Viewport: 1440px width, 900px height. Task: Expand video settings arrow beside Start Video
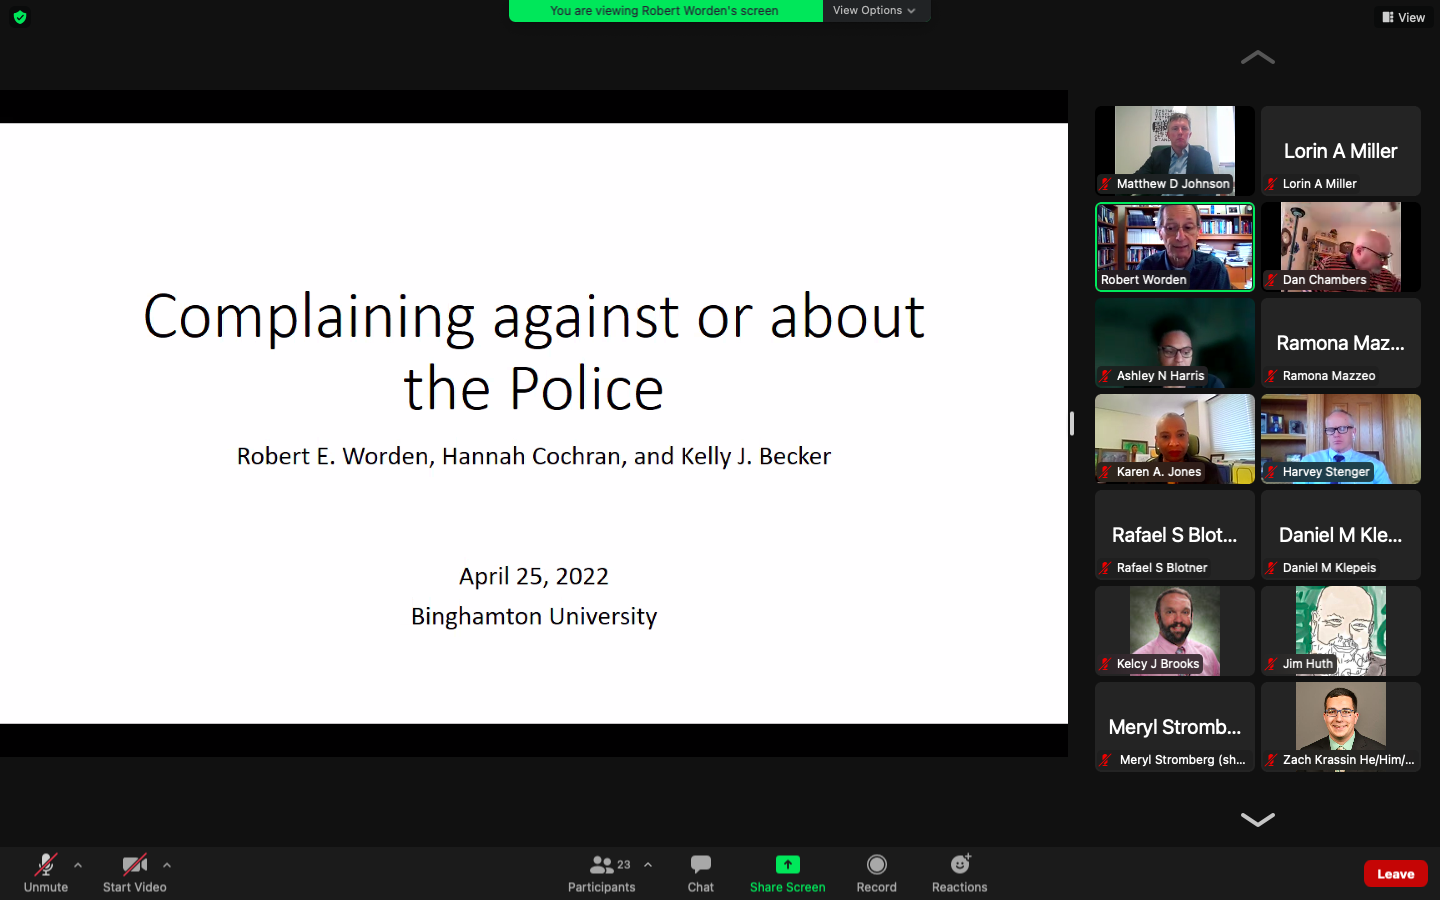click(167, 865)
